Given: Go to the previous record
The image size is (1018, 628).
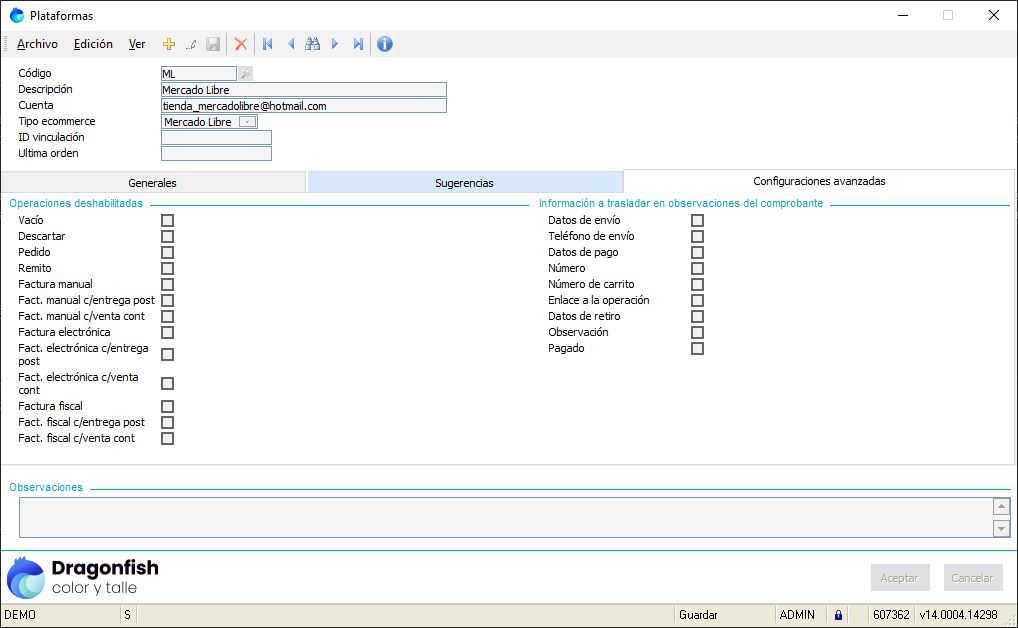Looking at the screenshot, I should point(290,44).
